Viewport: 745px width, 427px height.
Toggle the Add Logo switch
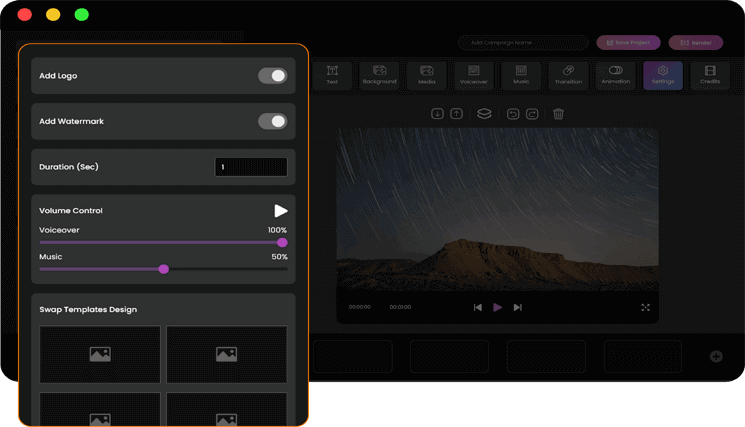[x=272, y=76]
